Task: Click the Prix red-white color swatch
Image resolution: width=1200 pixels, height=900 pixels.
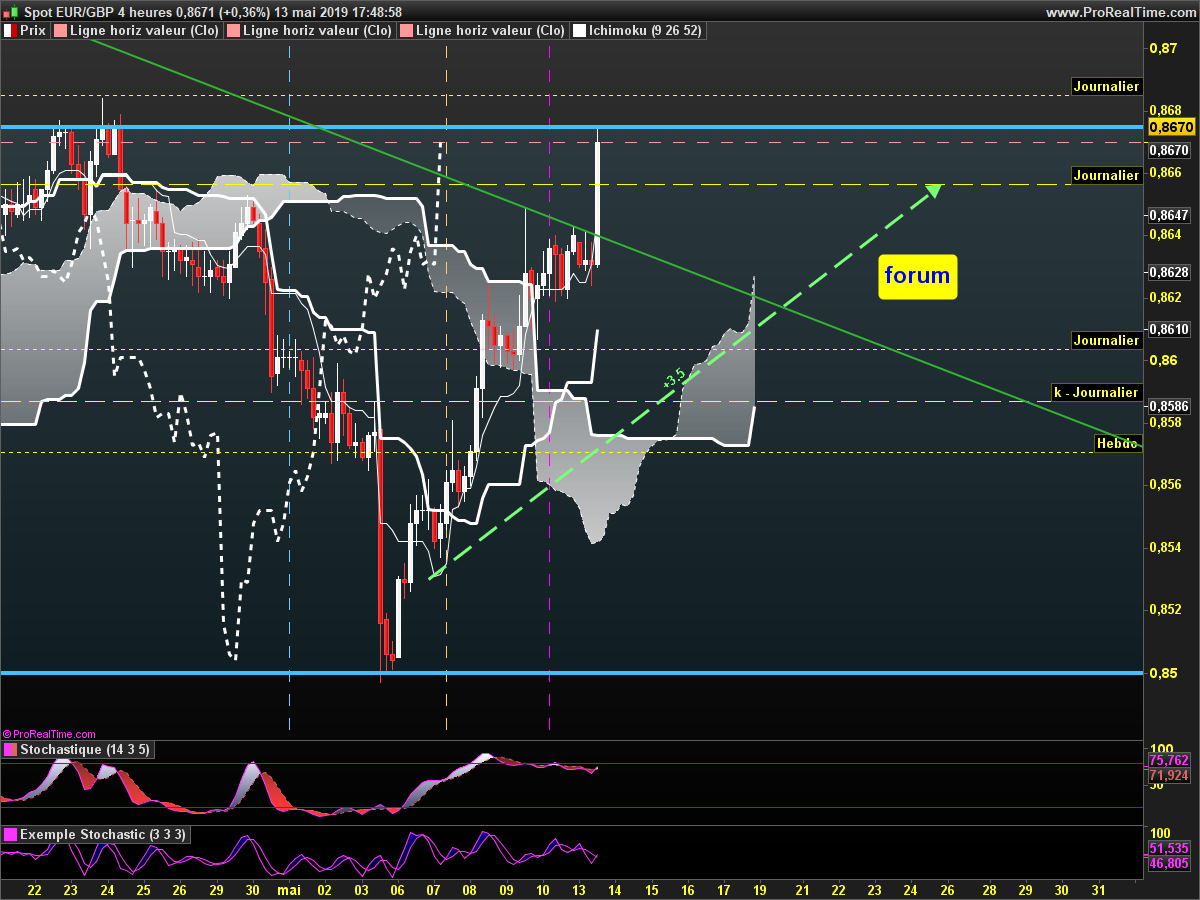Action: click(10, 31)
